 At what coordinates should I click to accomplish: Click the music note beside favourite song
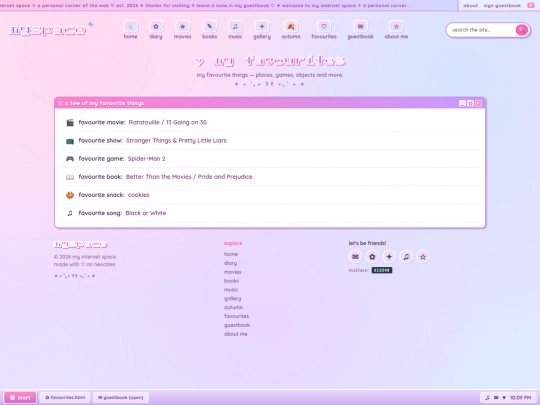point(70,213)
